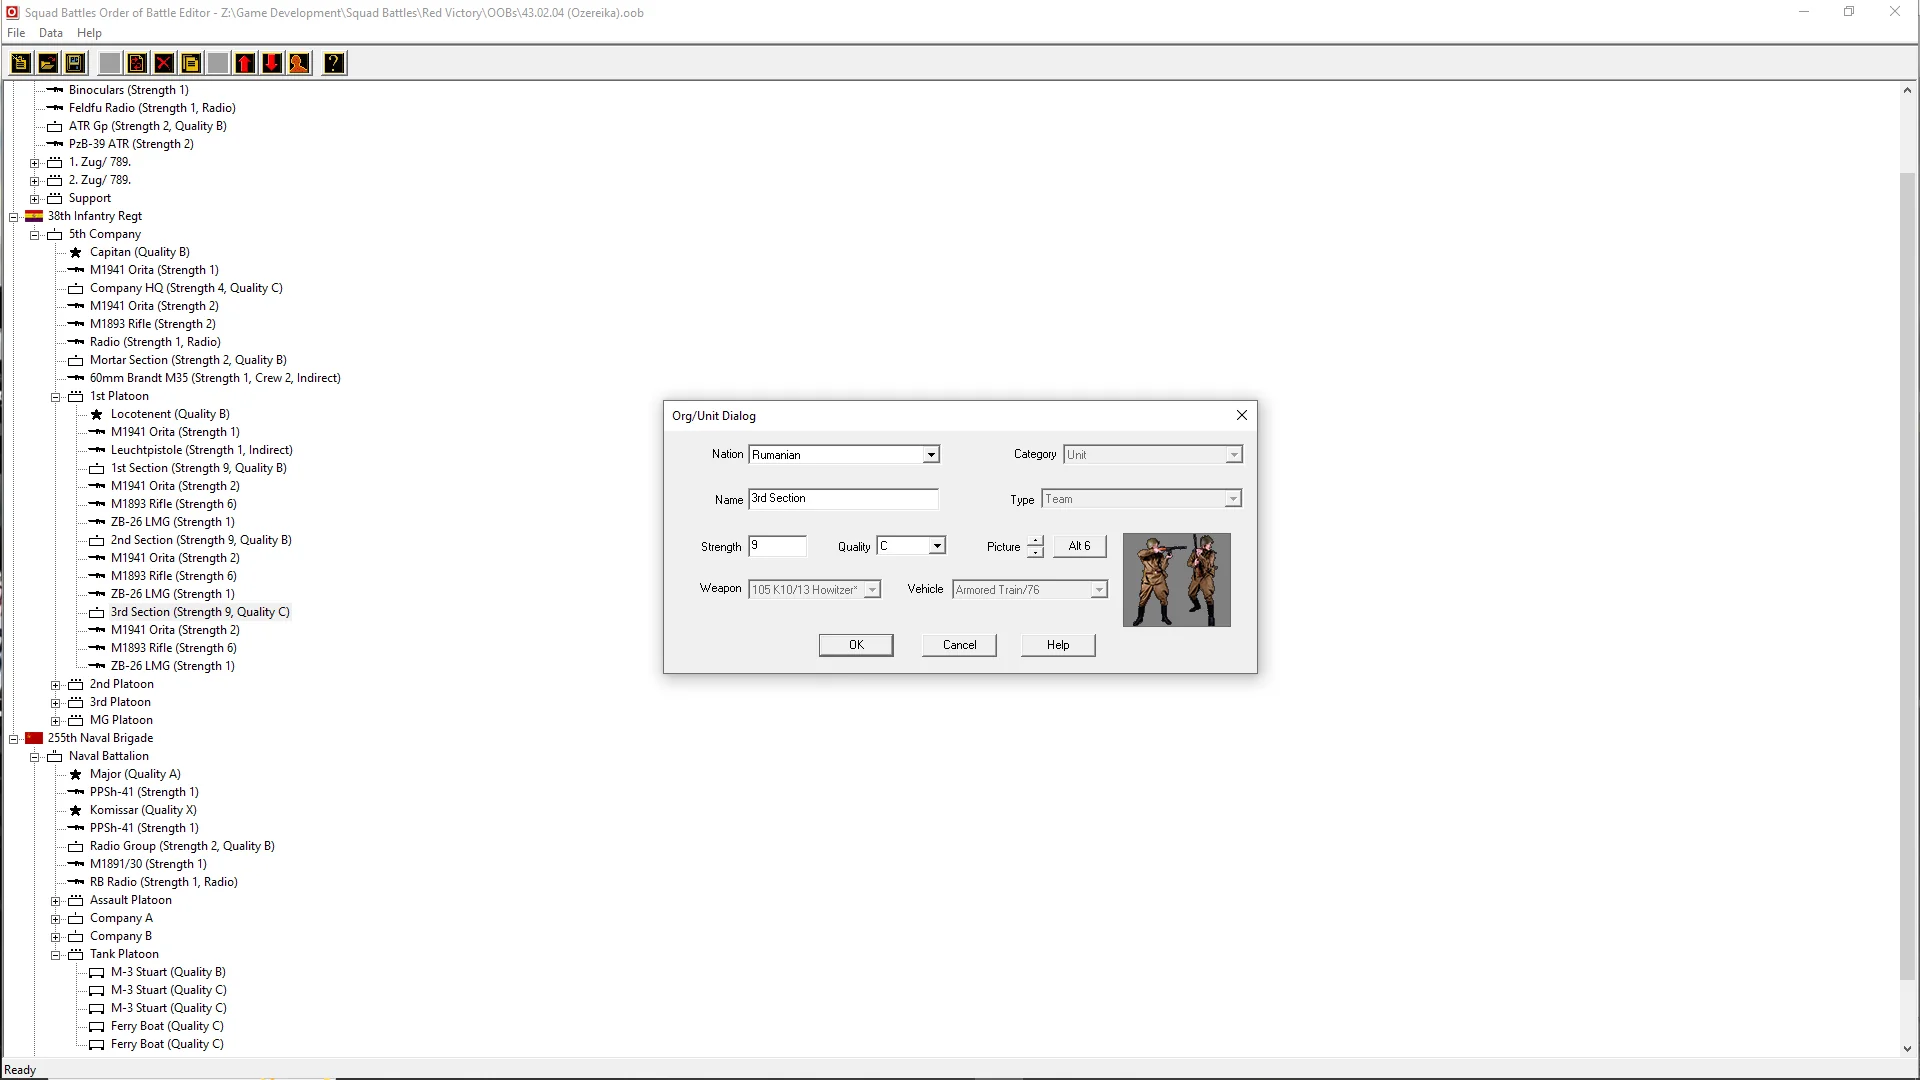Image resolution: width=1920 pixels, height=1080 pixels.
Task: Expand the Assault Platoon node
Action: pos(56,901)
